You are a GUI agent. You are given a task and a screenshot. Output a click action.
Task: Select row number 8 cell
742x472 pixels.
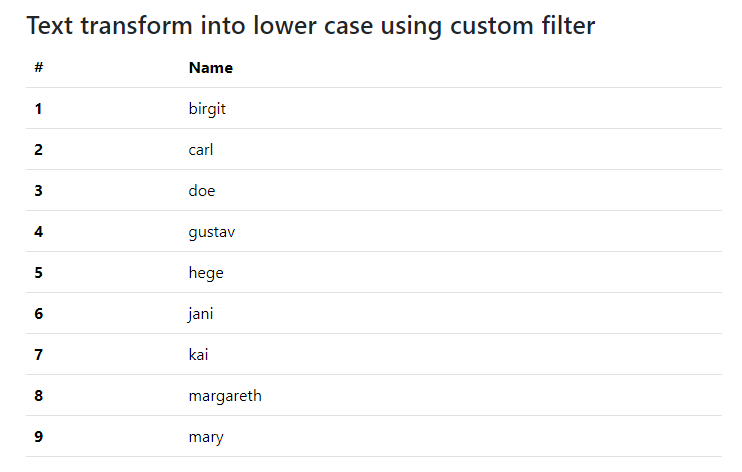click(38, 396)
